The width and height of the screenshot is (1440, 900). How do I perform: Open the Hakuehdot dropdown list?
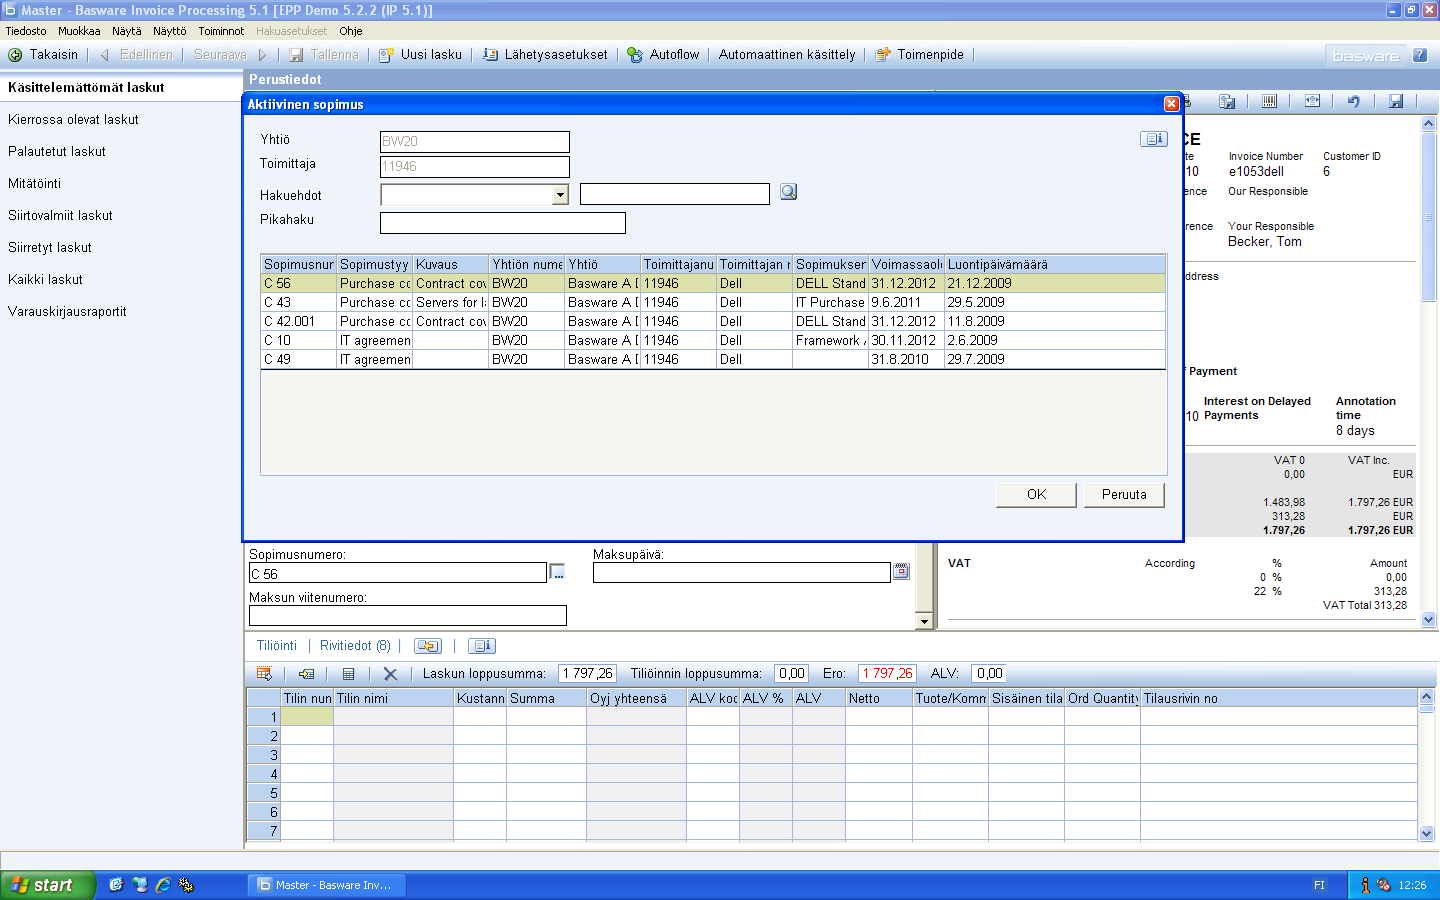(560, 195)
